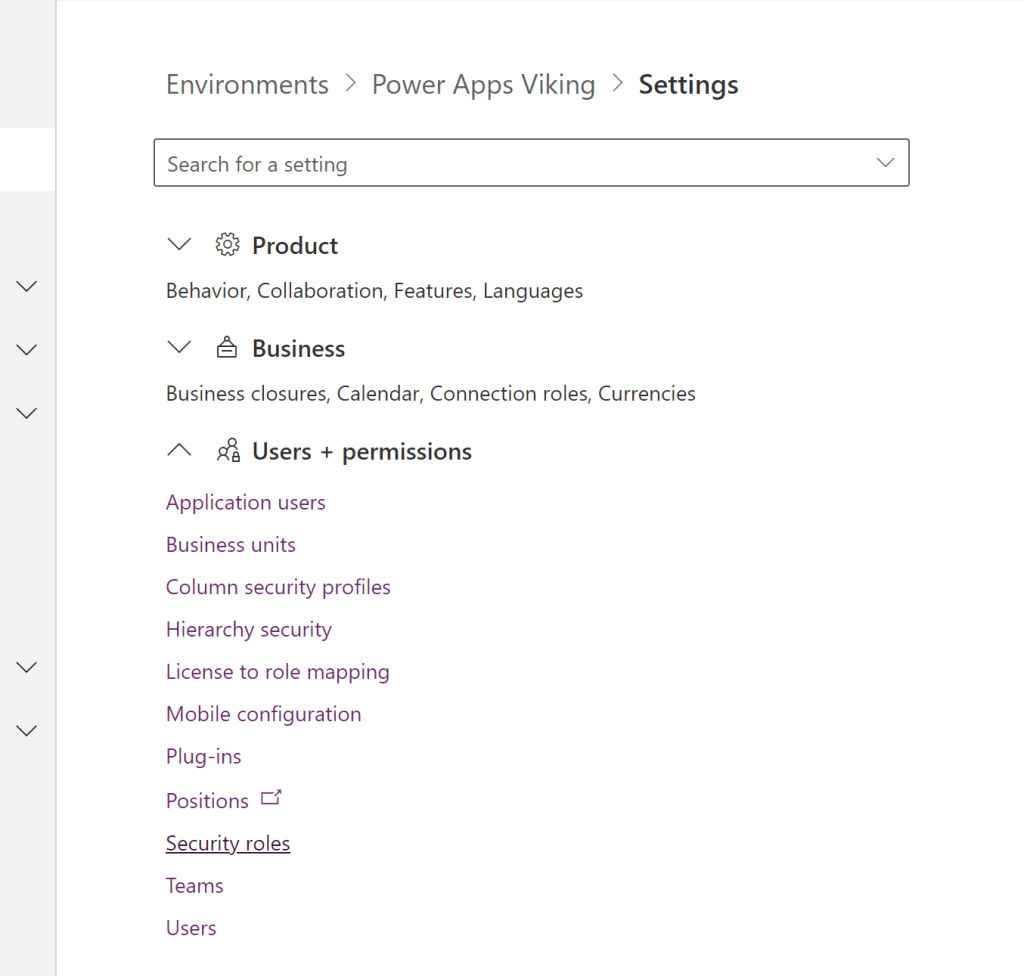Screen dimensions: 1024x976
Task: Go back to Environments in breadcrumb
Action: tap(247, 85)
